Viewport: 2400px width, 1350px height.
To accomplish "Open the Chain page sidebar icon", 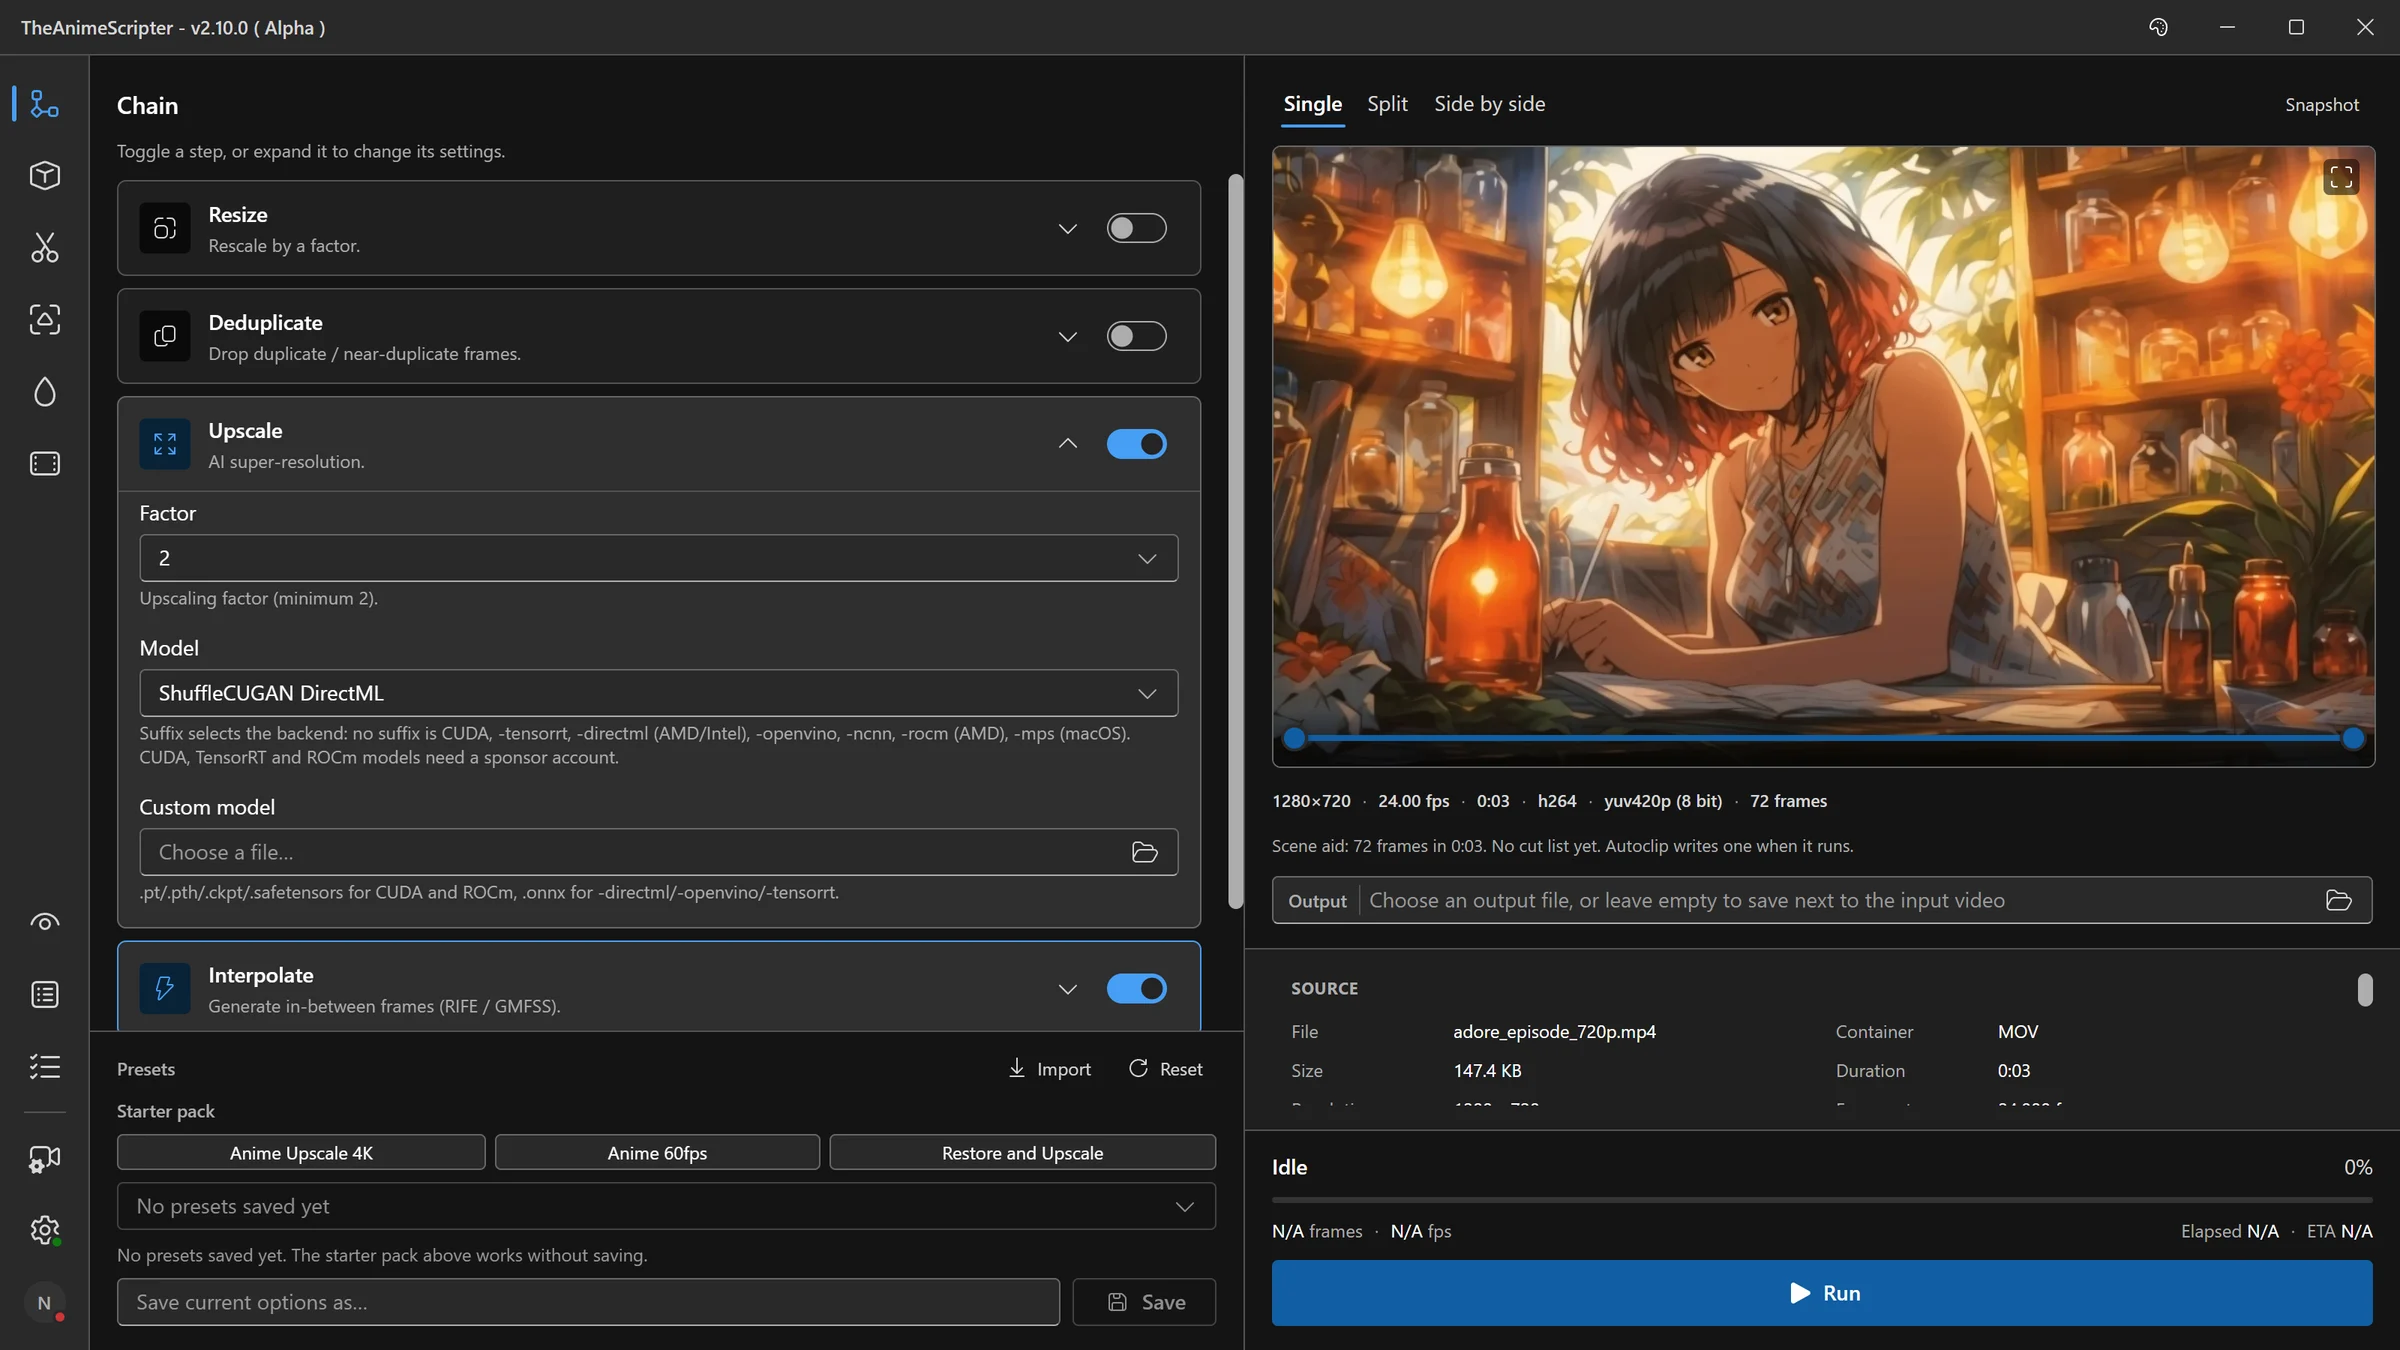I will (x=44, y=104).
